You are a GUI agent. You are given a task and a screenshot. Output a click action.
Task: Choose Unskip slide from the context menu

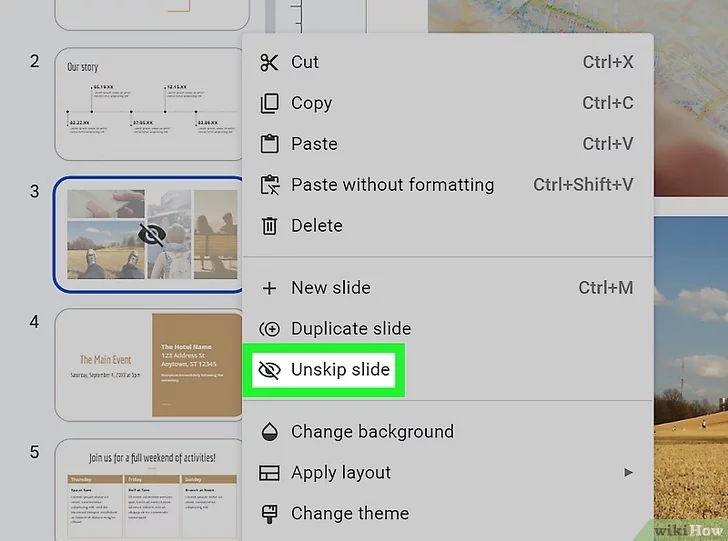(x=340, y=370)
